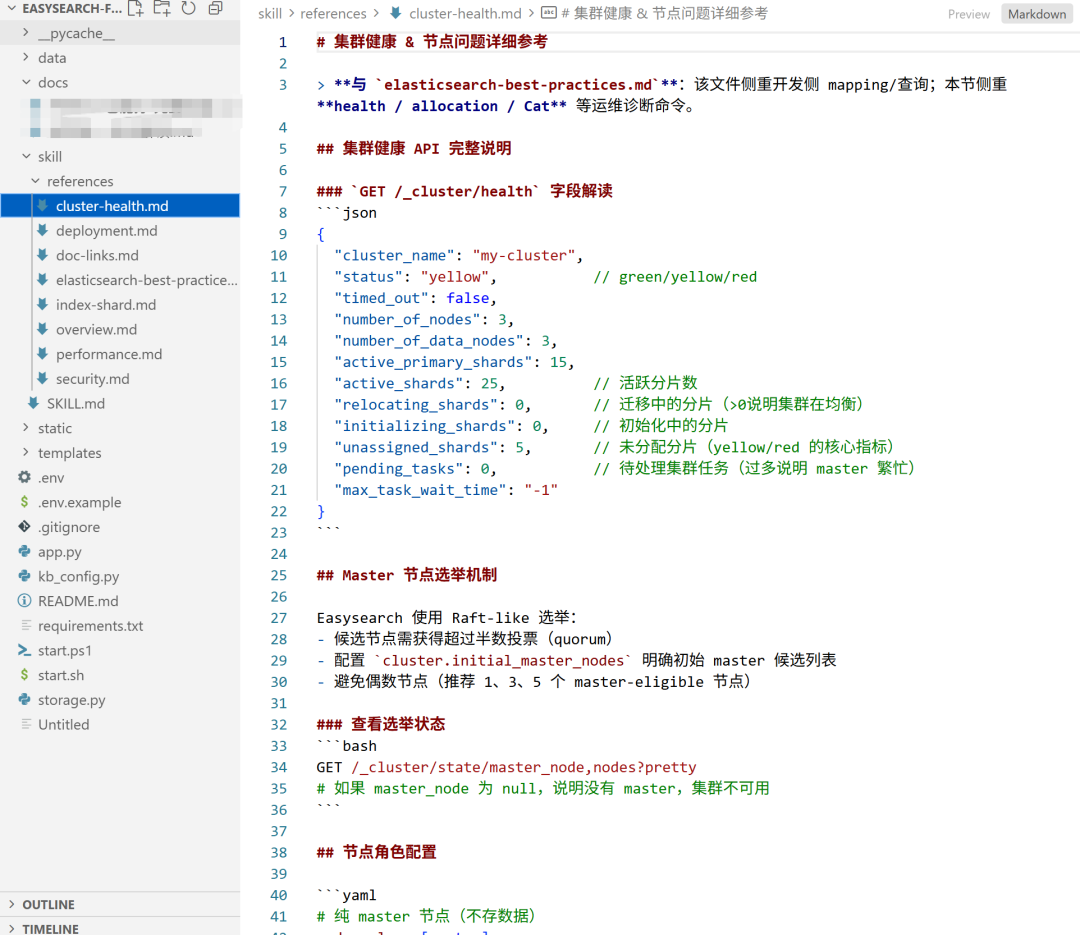Click the file icon beside Untitled
This screenshot has height=935, width=1080.
click(26, 724)
